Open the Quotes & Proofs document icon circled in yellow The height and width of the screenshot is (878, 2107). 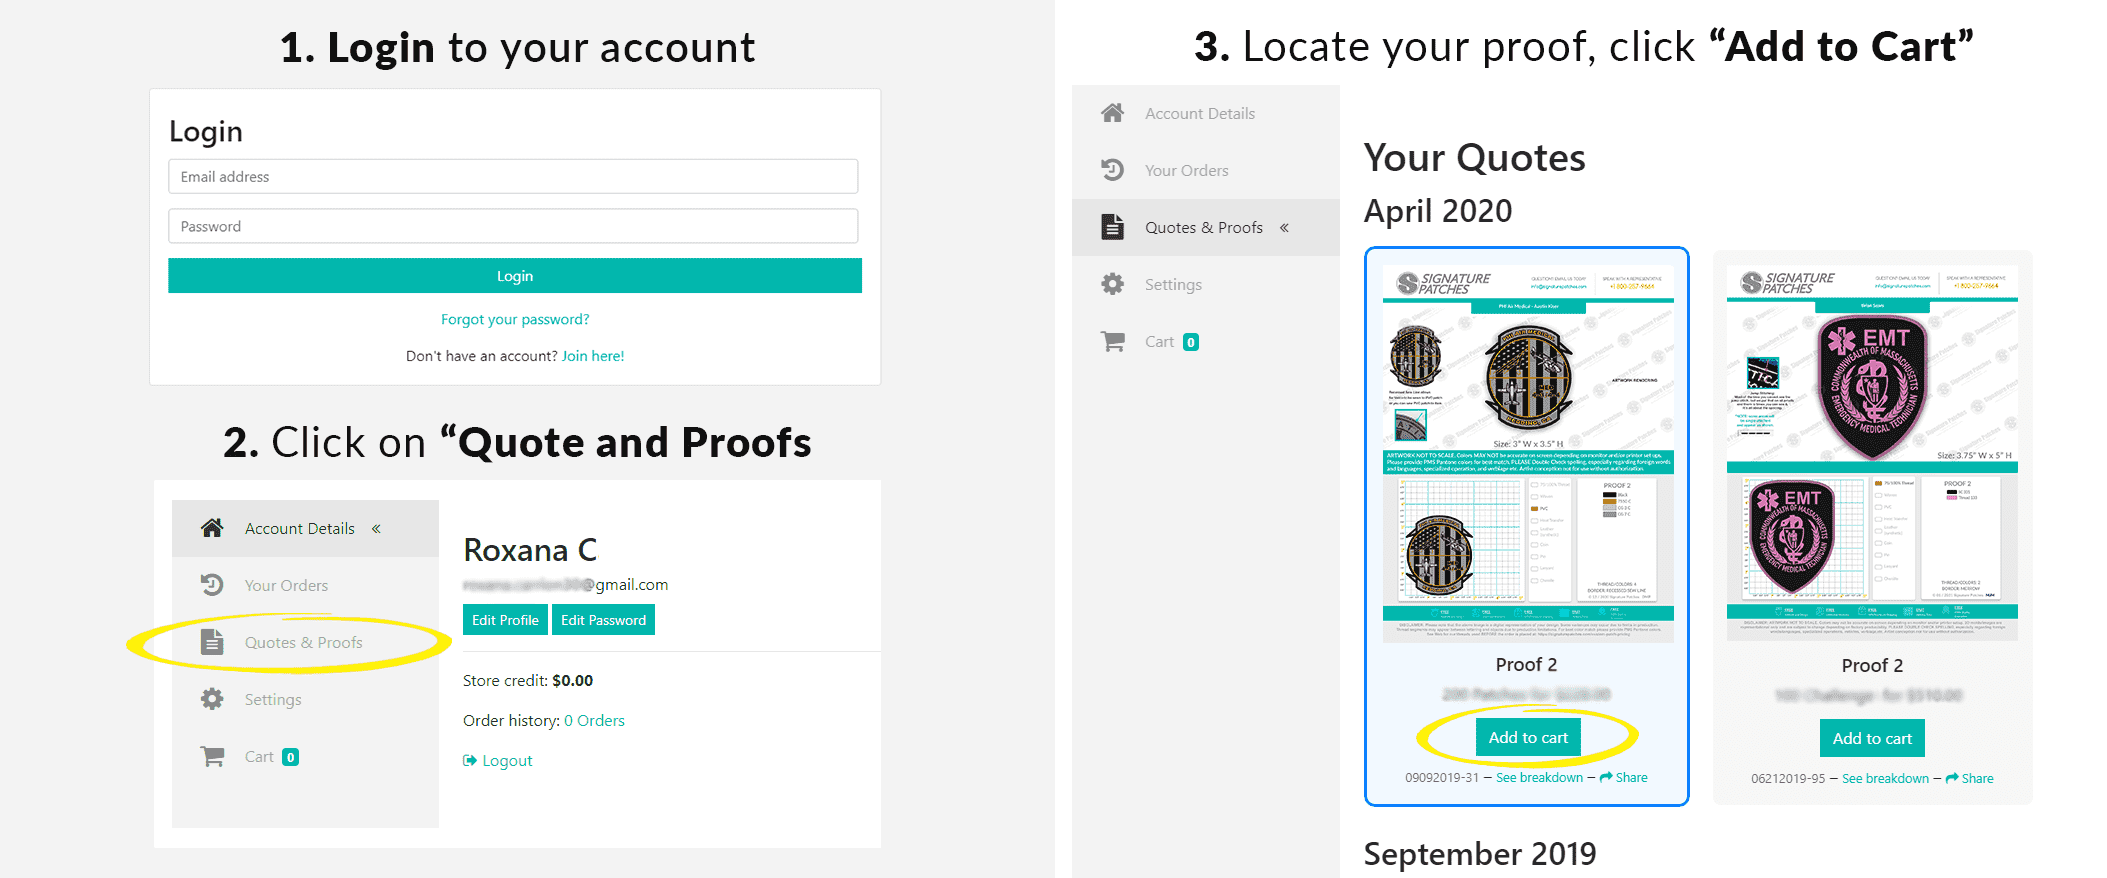coord(213,642)
